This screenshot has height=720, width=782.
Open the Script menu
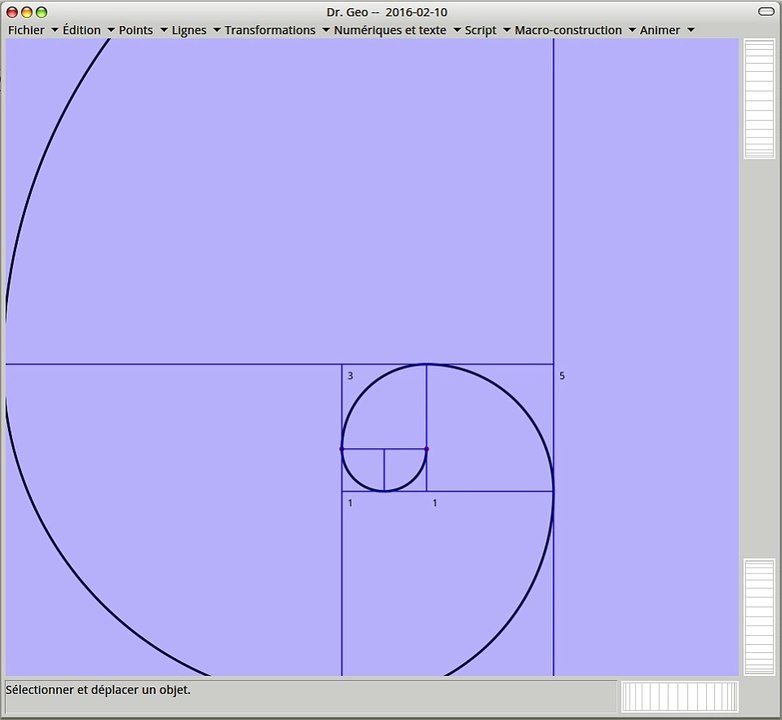(x=480, y=30)
